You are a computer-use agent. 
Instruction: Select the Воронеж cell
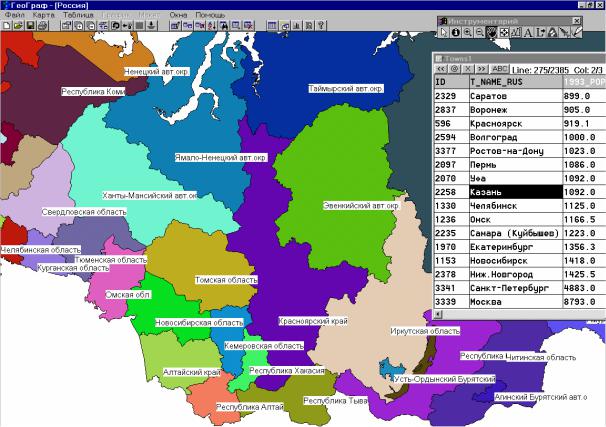516,110
